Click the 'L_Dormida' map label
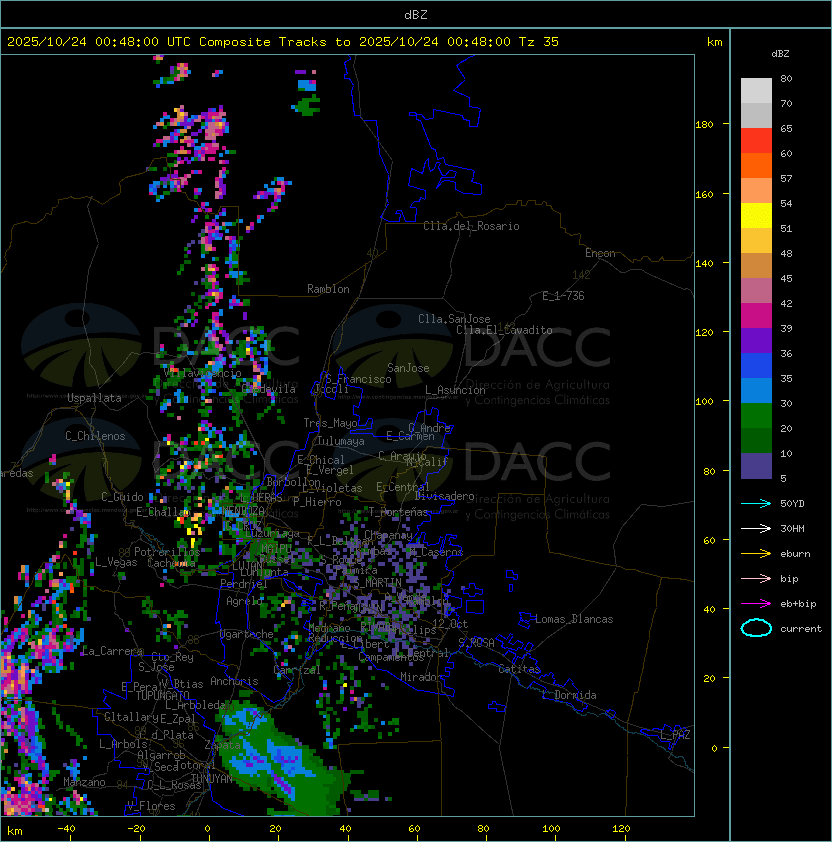 click(x=569, y=695)
